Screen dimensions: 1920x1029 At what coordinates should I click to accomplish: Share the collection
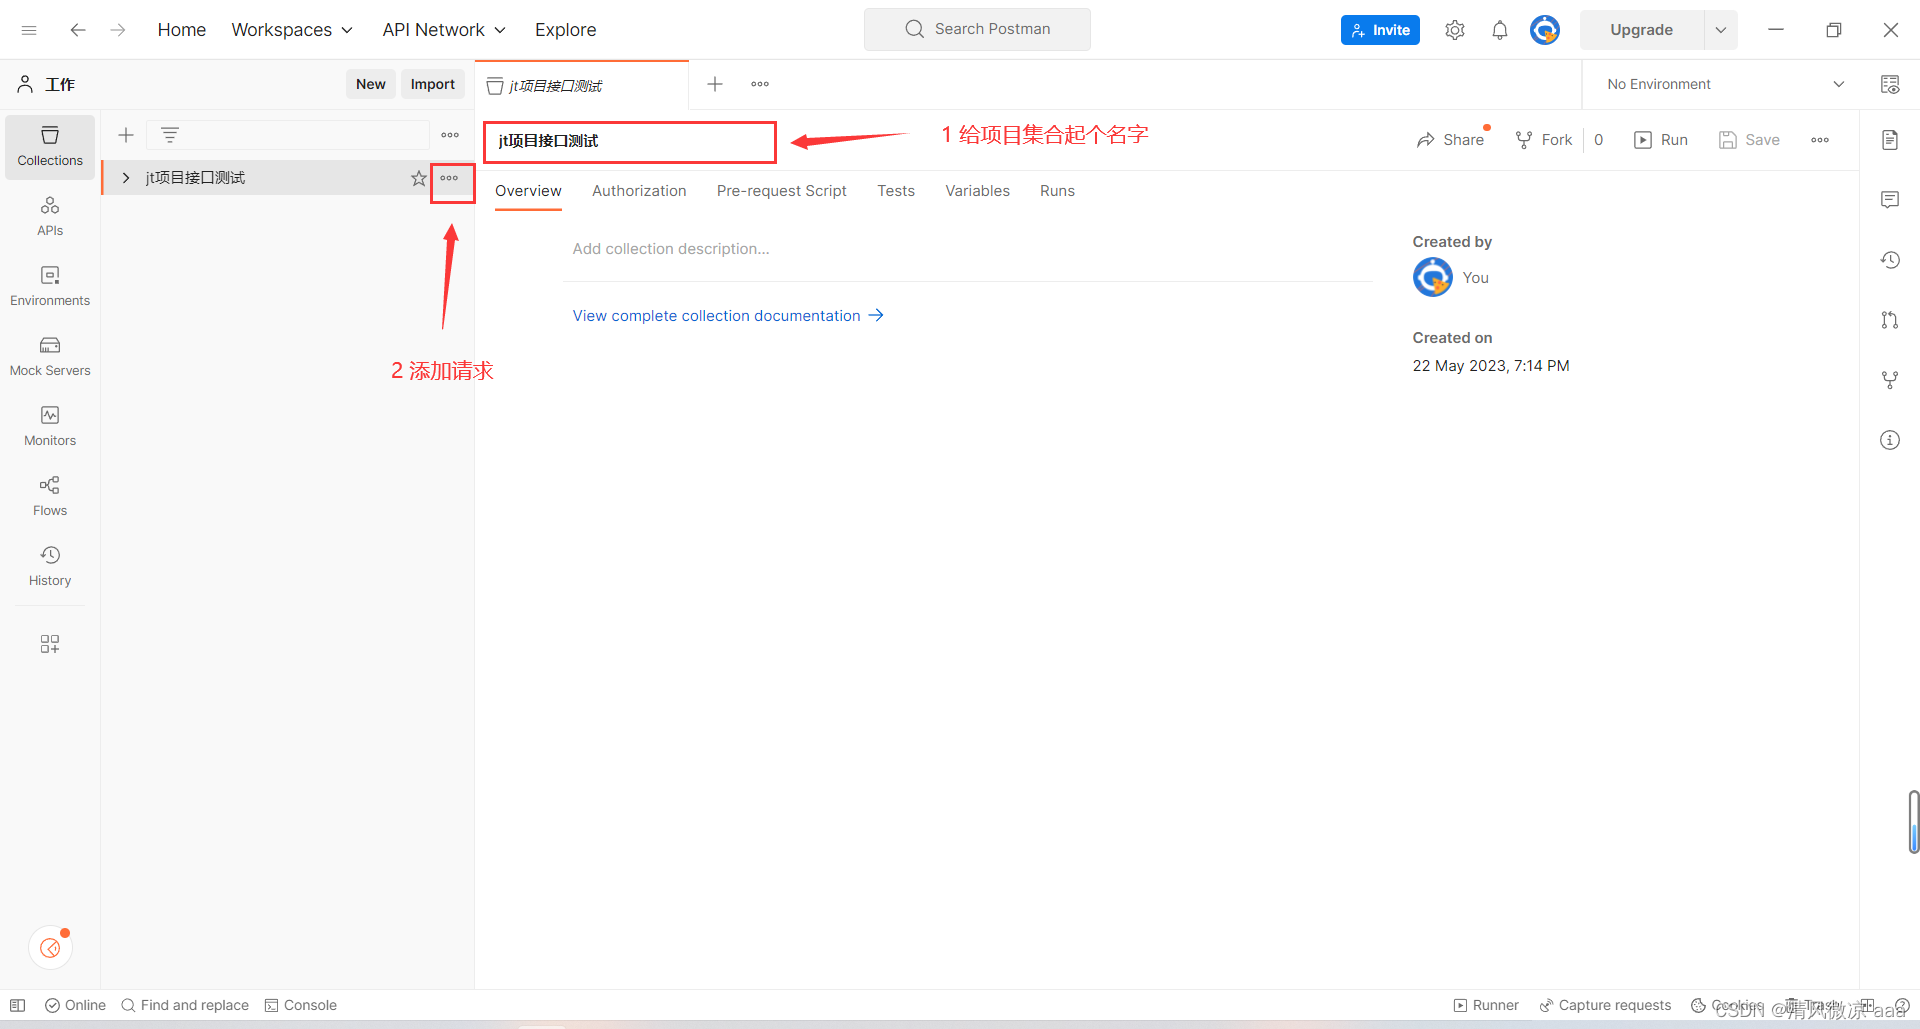point(1451,140)
